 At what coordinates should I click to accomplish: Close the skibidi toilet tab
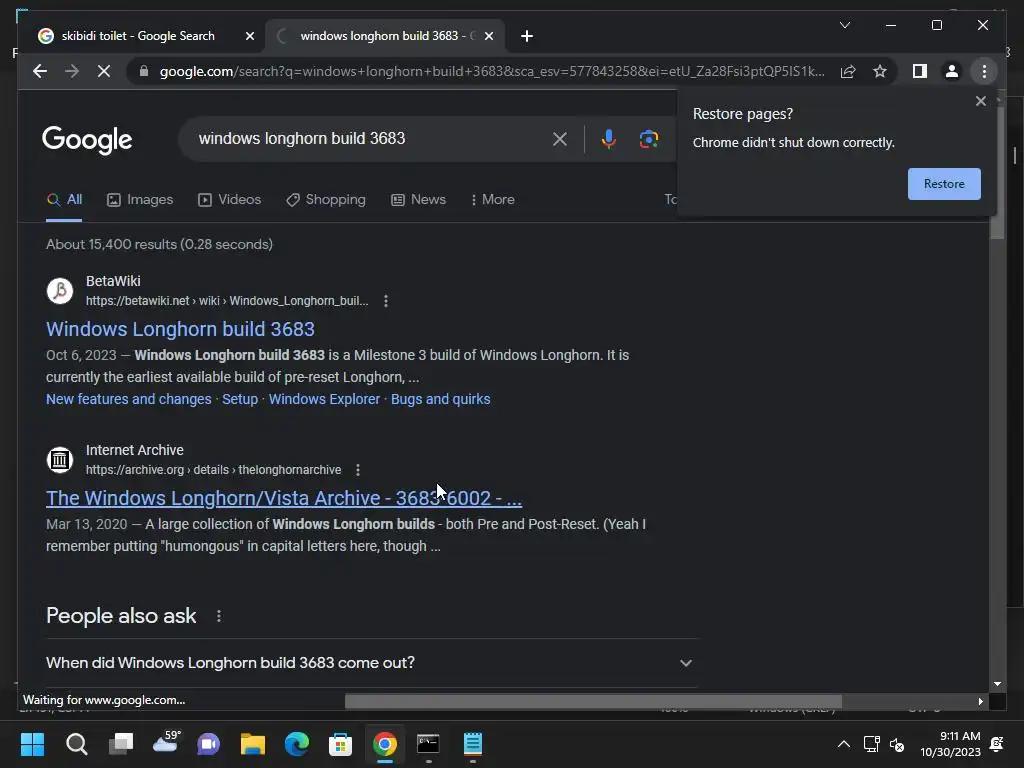click(x=249, y=36)
